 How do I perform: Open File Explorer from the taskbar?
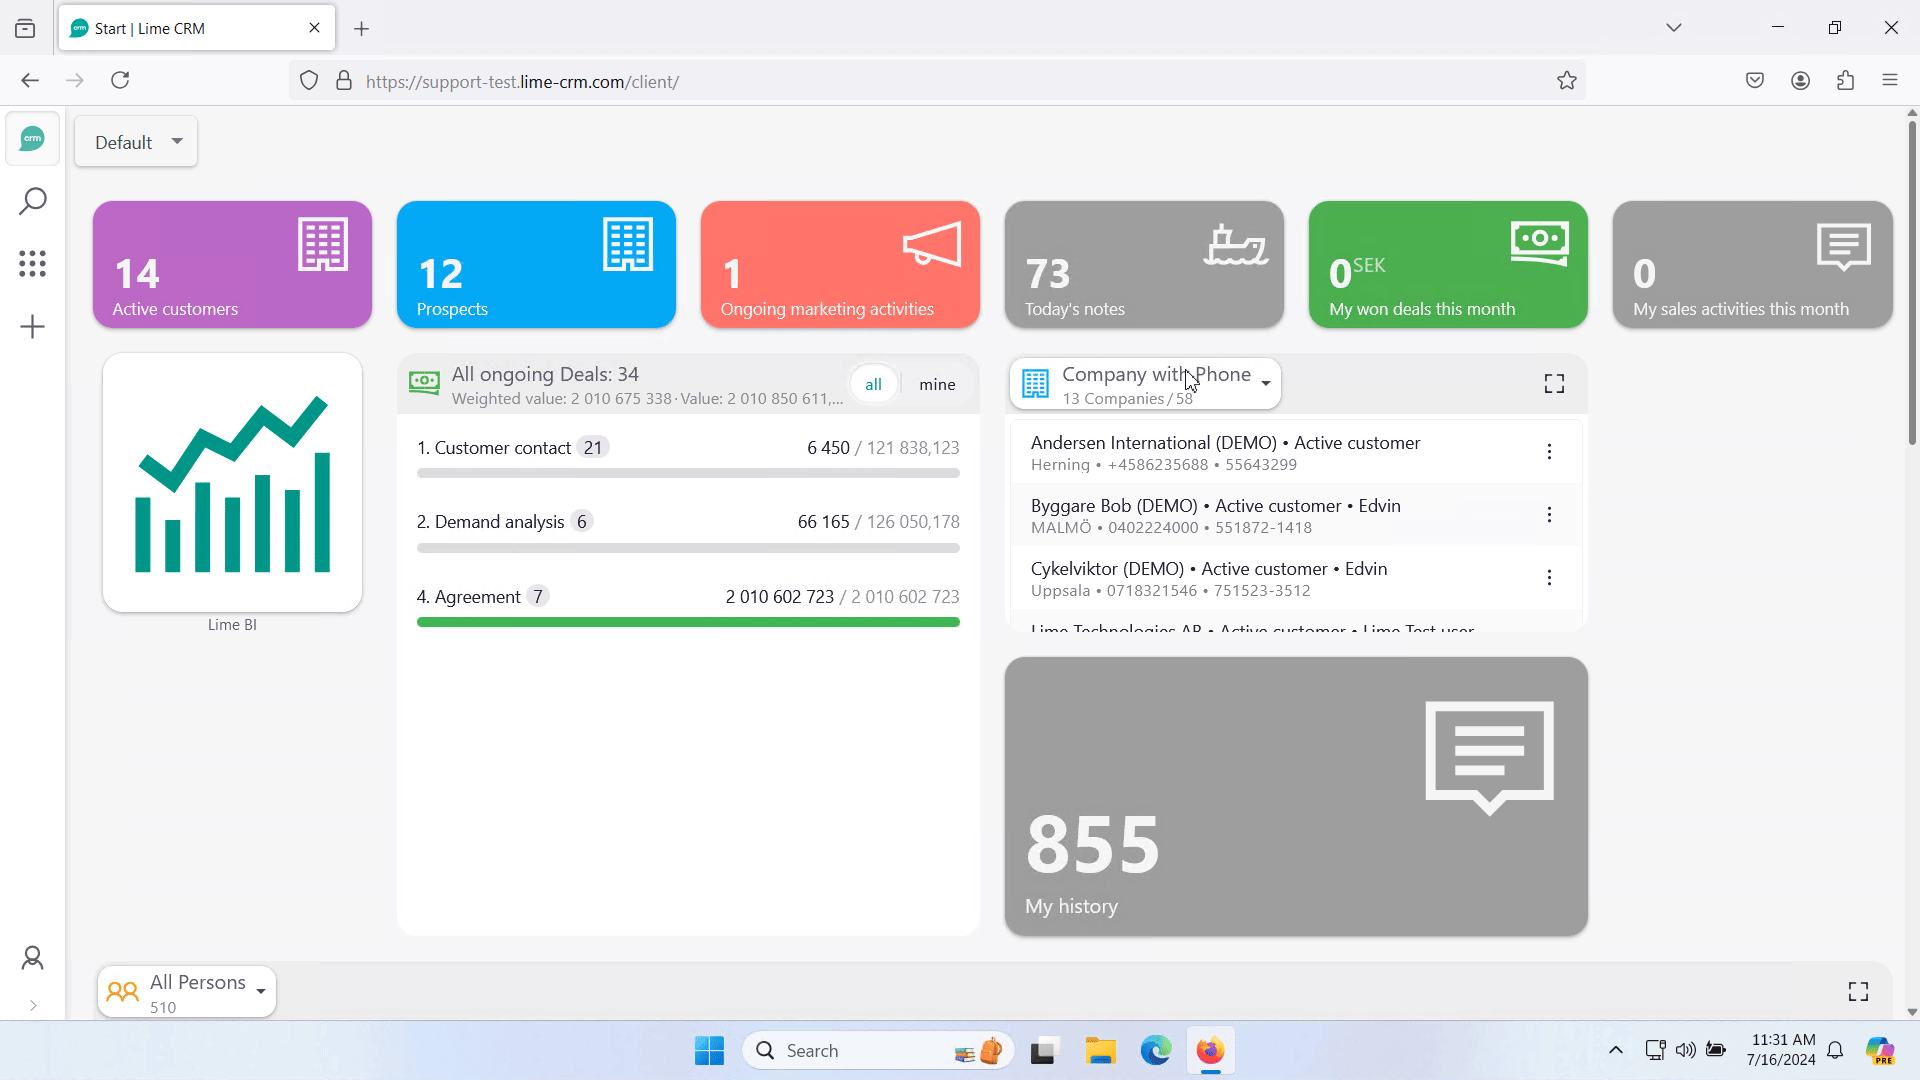pos(1100,1051)
